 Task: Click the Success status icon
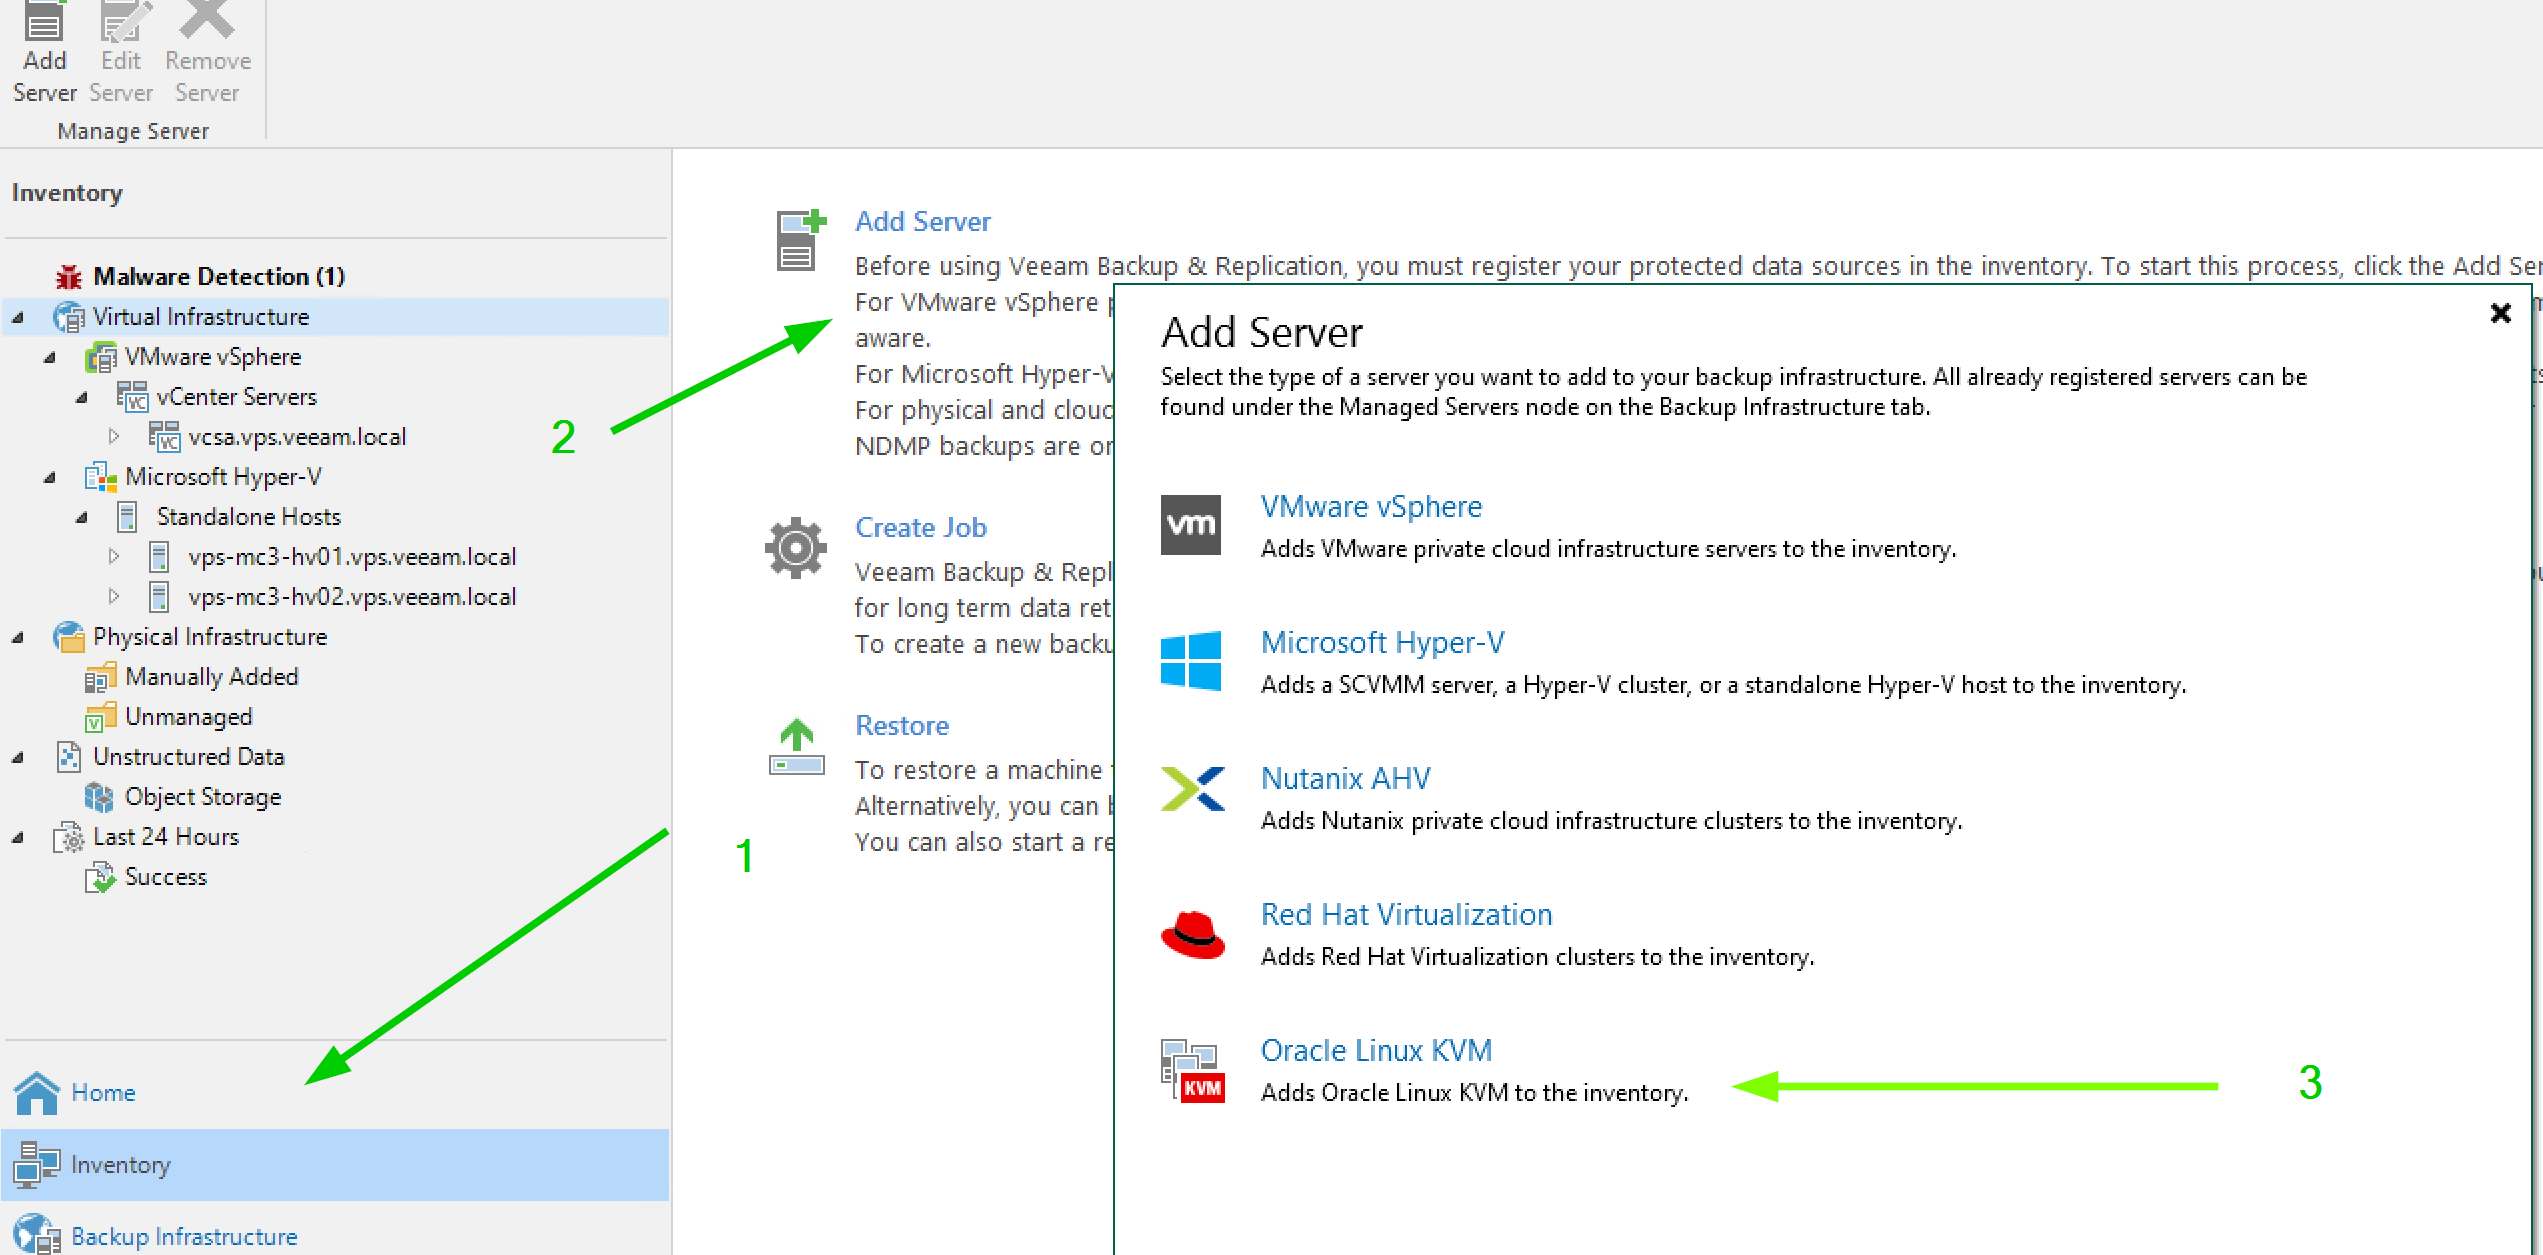(x=100, y=878)
